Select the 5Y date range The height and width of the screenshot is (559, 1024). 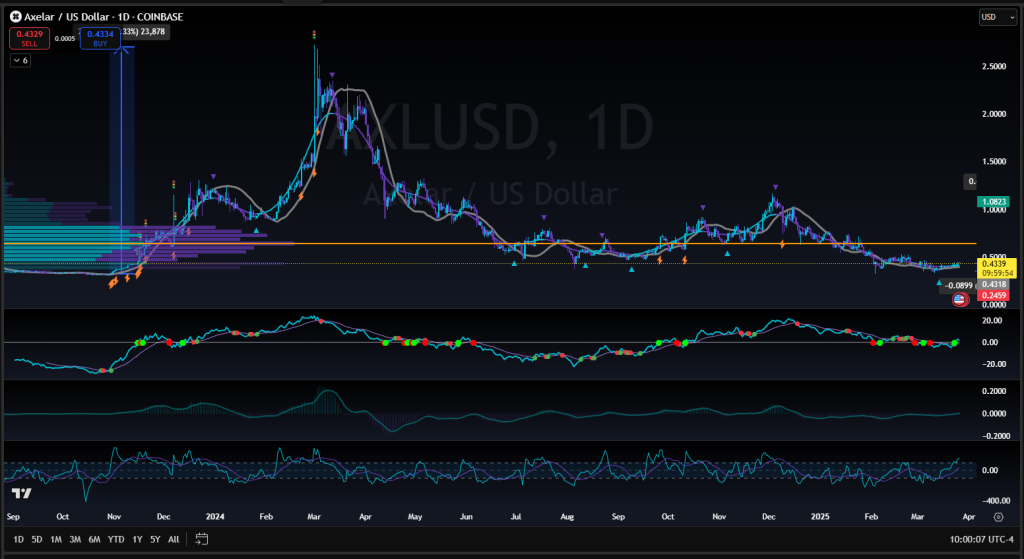pyautogui.click(x=155, y=539)
